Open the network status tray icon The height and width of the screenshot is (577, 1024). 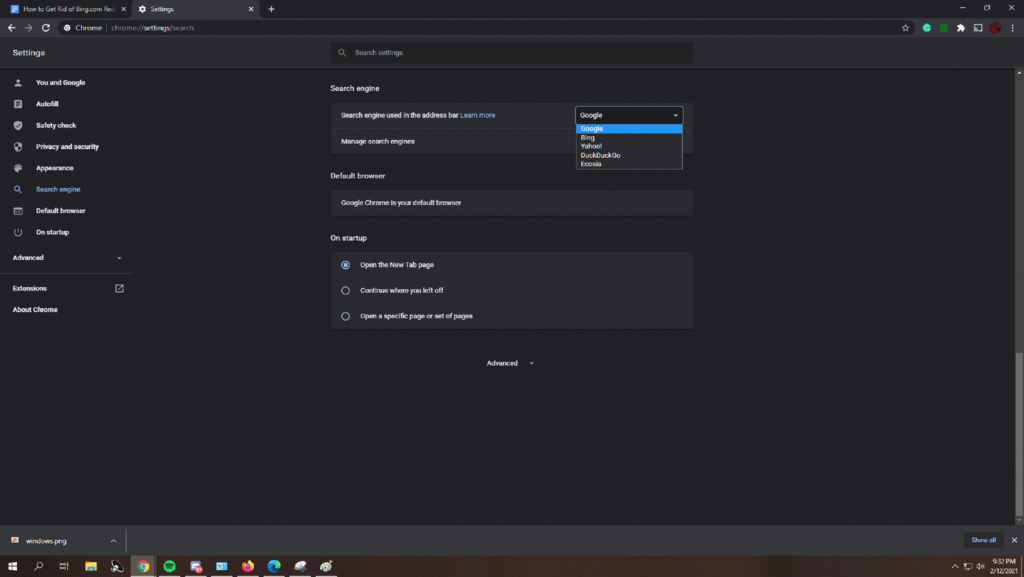click(968, 567)
